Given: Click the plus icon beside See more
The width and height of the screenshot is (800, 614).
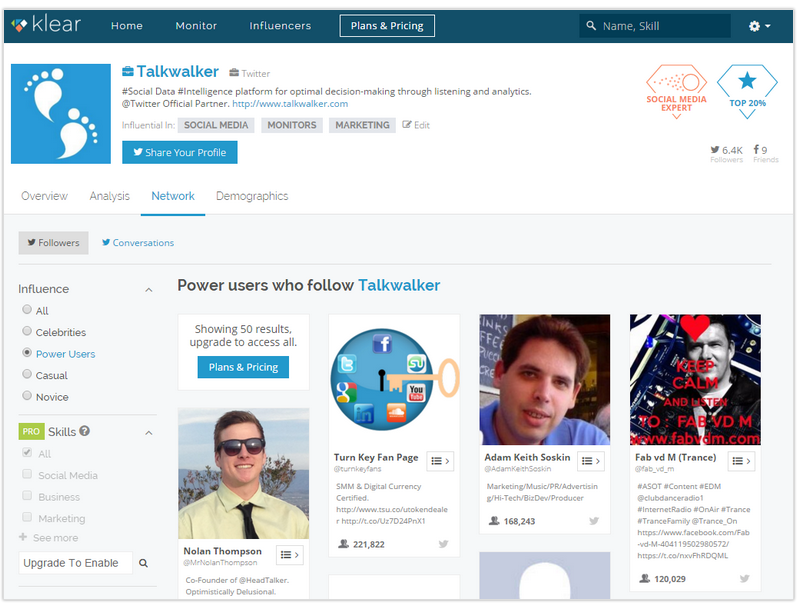Looking at the screenshot, I should [x=23, y=537].
